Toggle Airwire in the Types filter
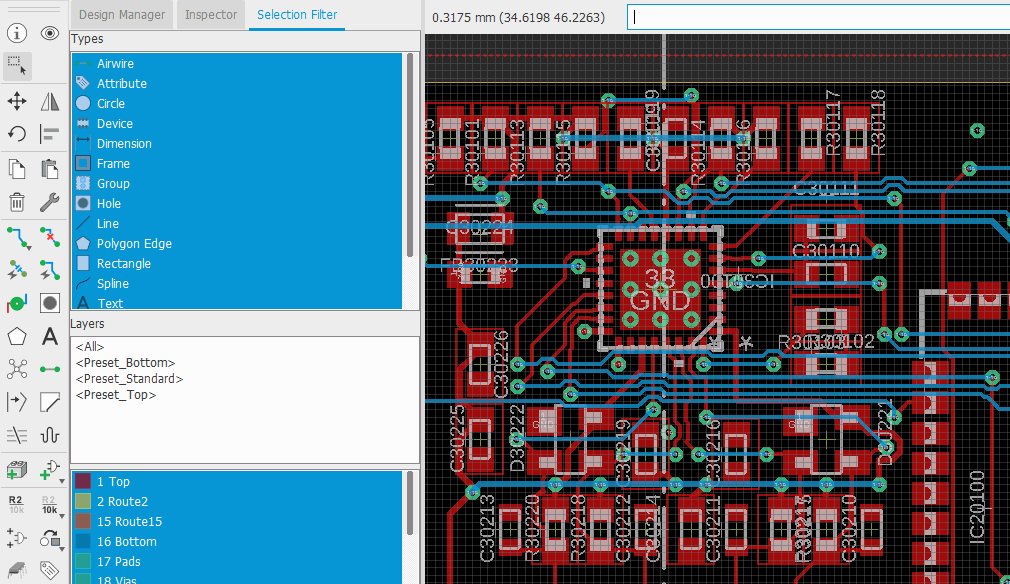The image size is (1010, 584). point(115,64)
